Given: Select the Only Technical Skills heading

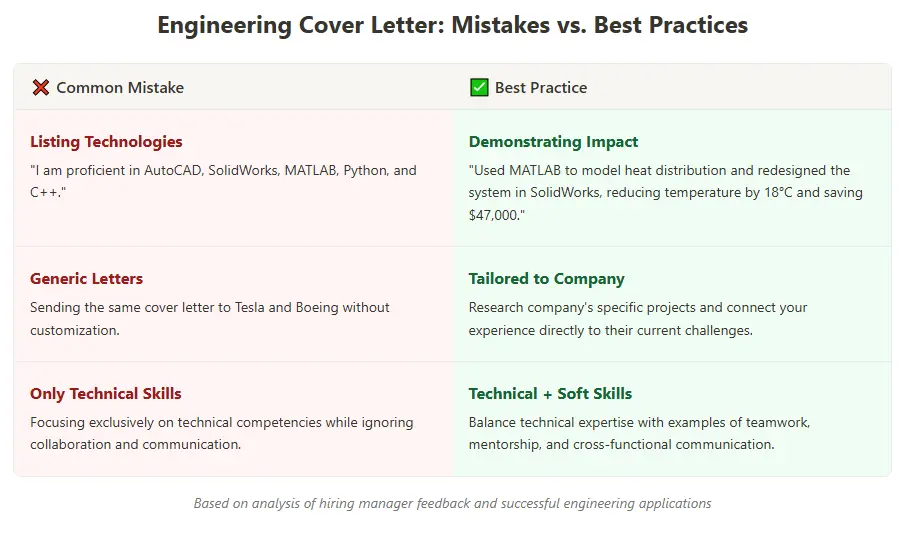Looking at the screenshot, I should pyautogui.click(x=106, y=393).
